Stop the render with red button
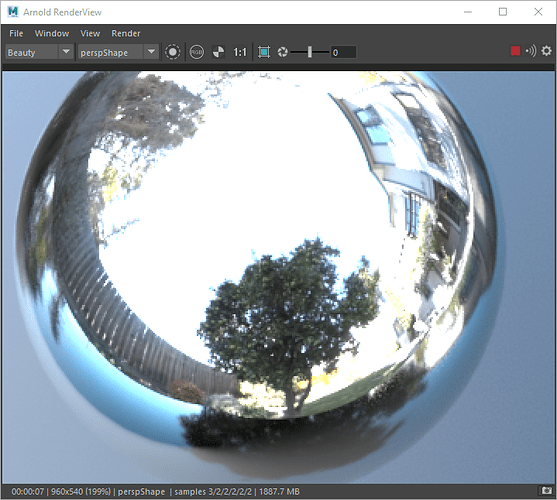This screenshot has width=557, height=500. point(515,51)
